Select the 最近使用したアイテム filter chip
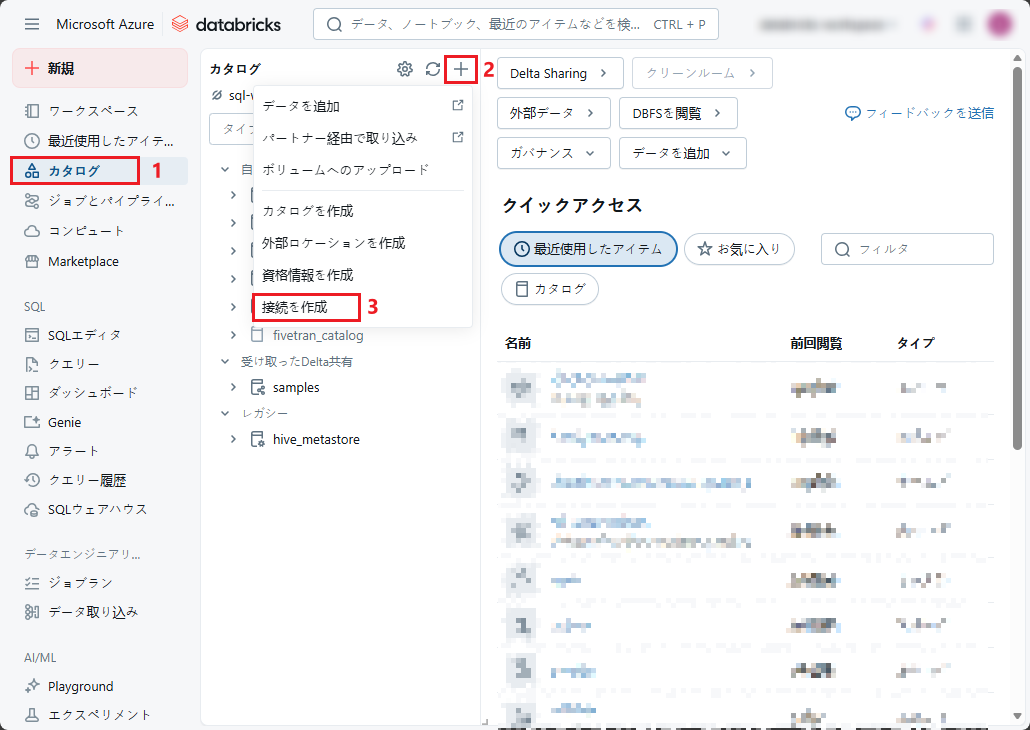The width and height of the screenshot is (1030, 730). click(x=588, y=249)
